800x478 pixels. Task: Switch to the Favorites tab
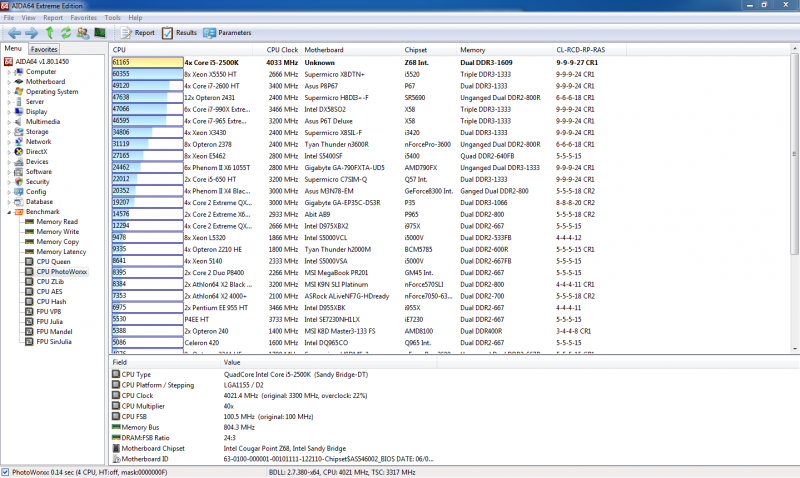(x=44, y=49)
